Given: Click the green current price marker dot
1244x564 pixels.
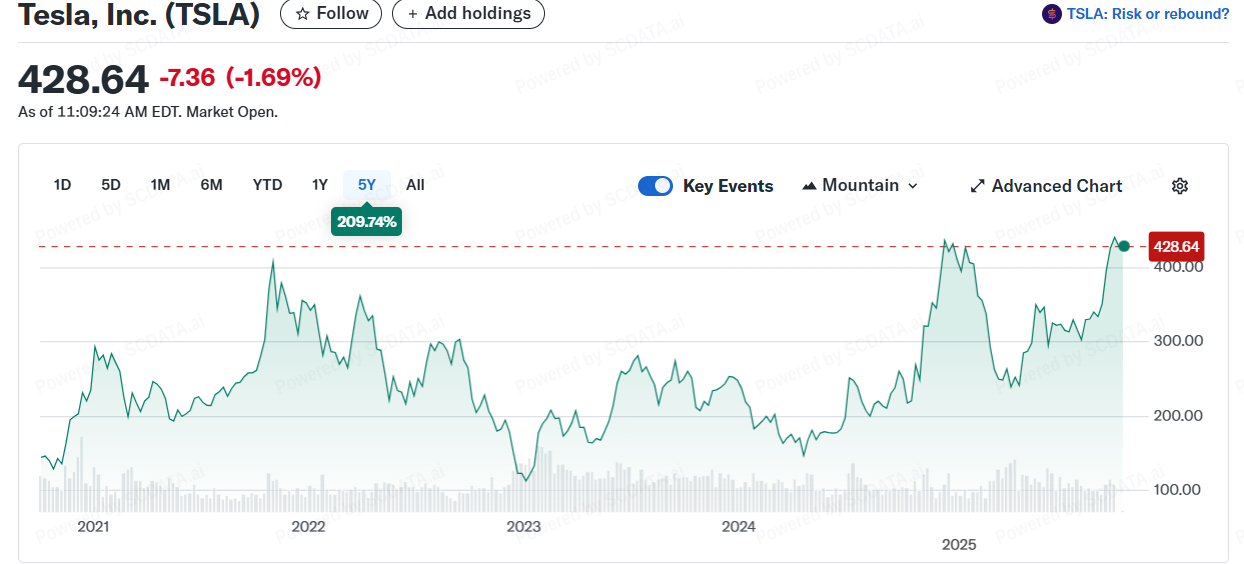Looking at the screenshot, I should [x=1124, y=246].
